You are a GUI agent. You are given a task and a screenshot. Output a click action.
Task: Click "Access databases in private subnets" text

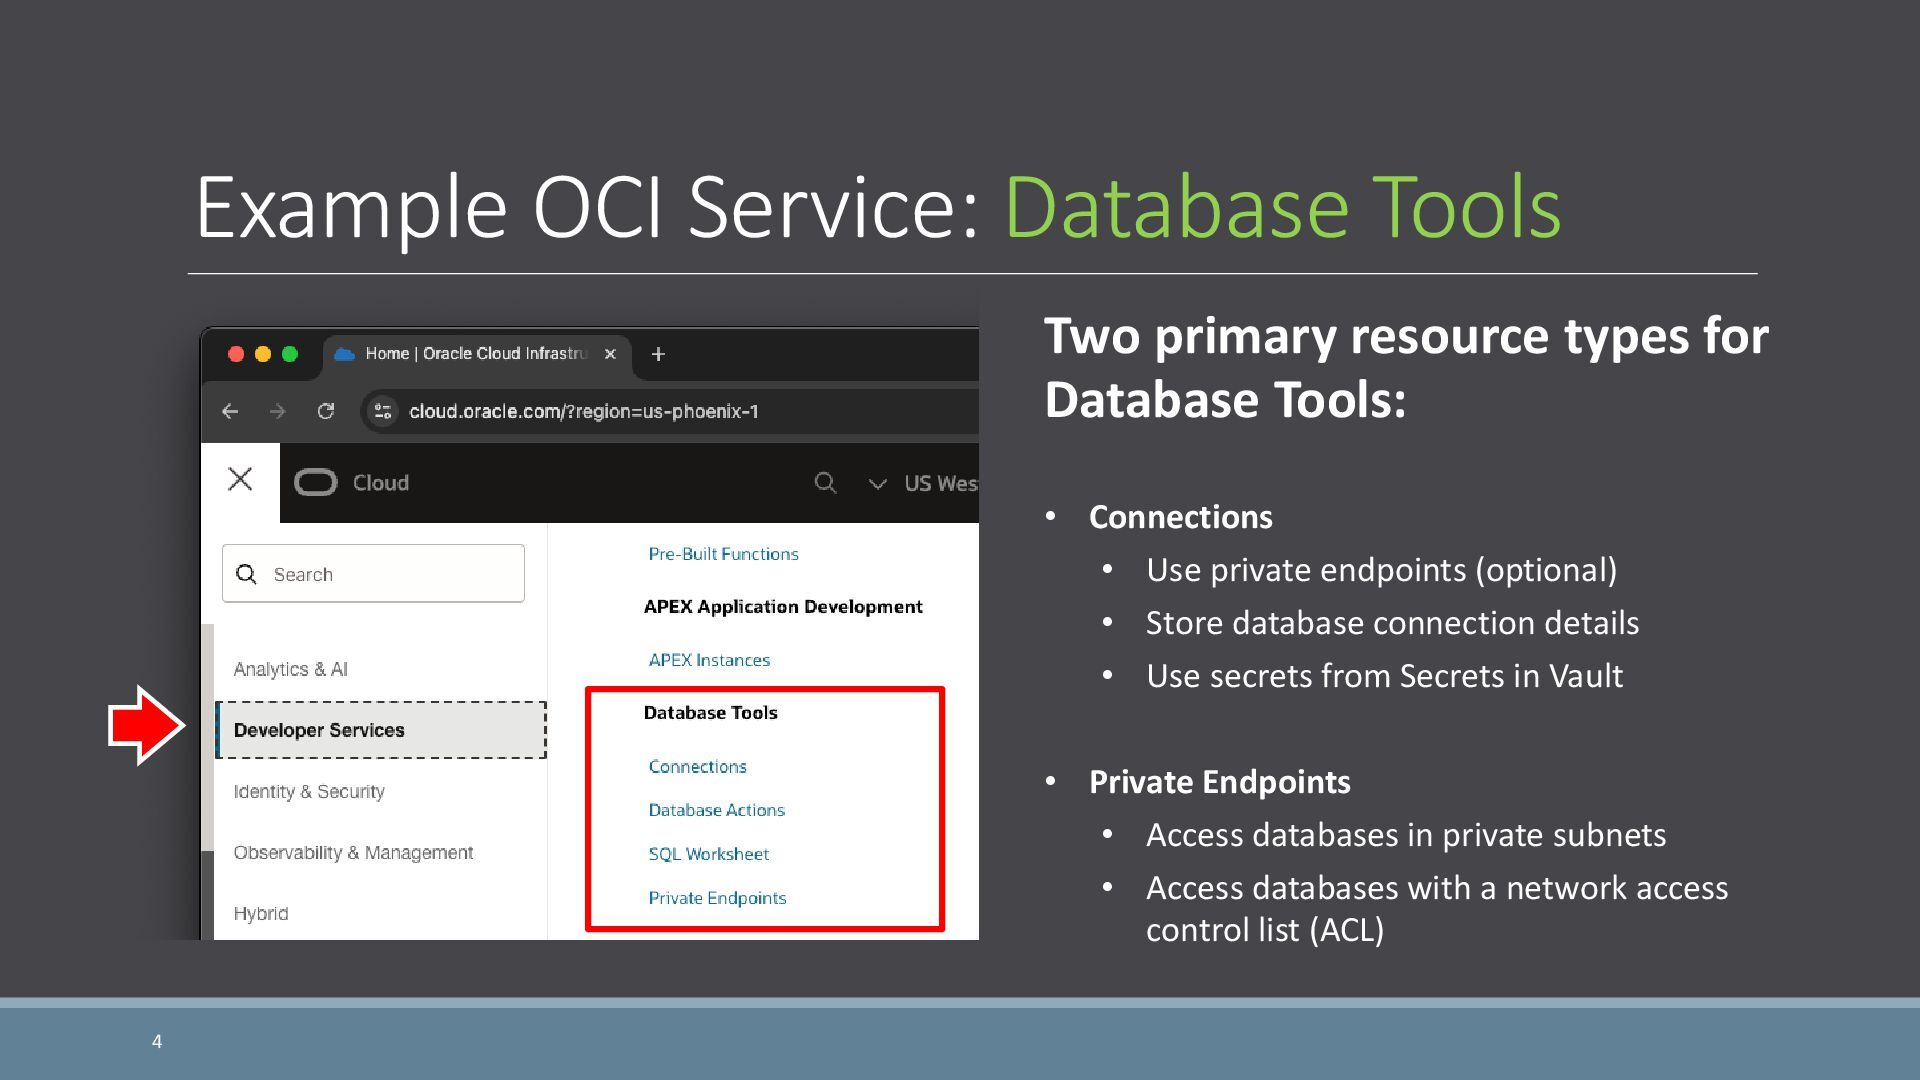(x=1406, y=835)
